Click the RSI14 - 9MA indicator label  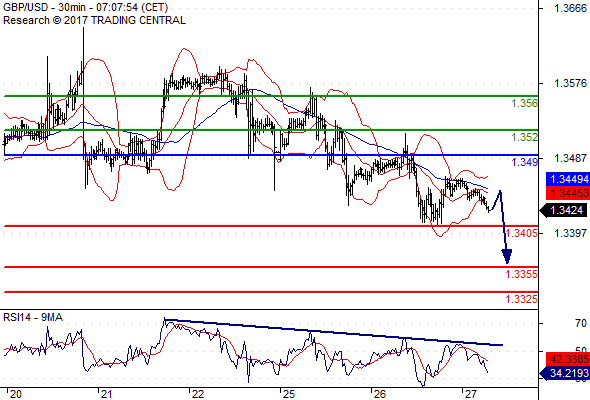pos(33,318)
